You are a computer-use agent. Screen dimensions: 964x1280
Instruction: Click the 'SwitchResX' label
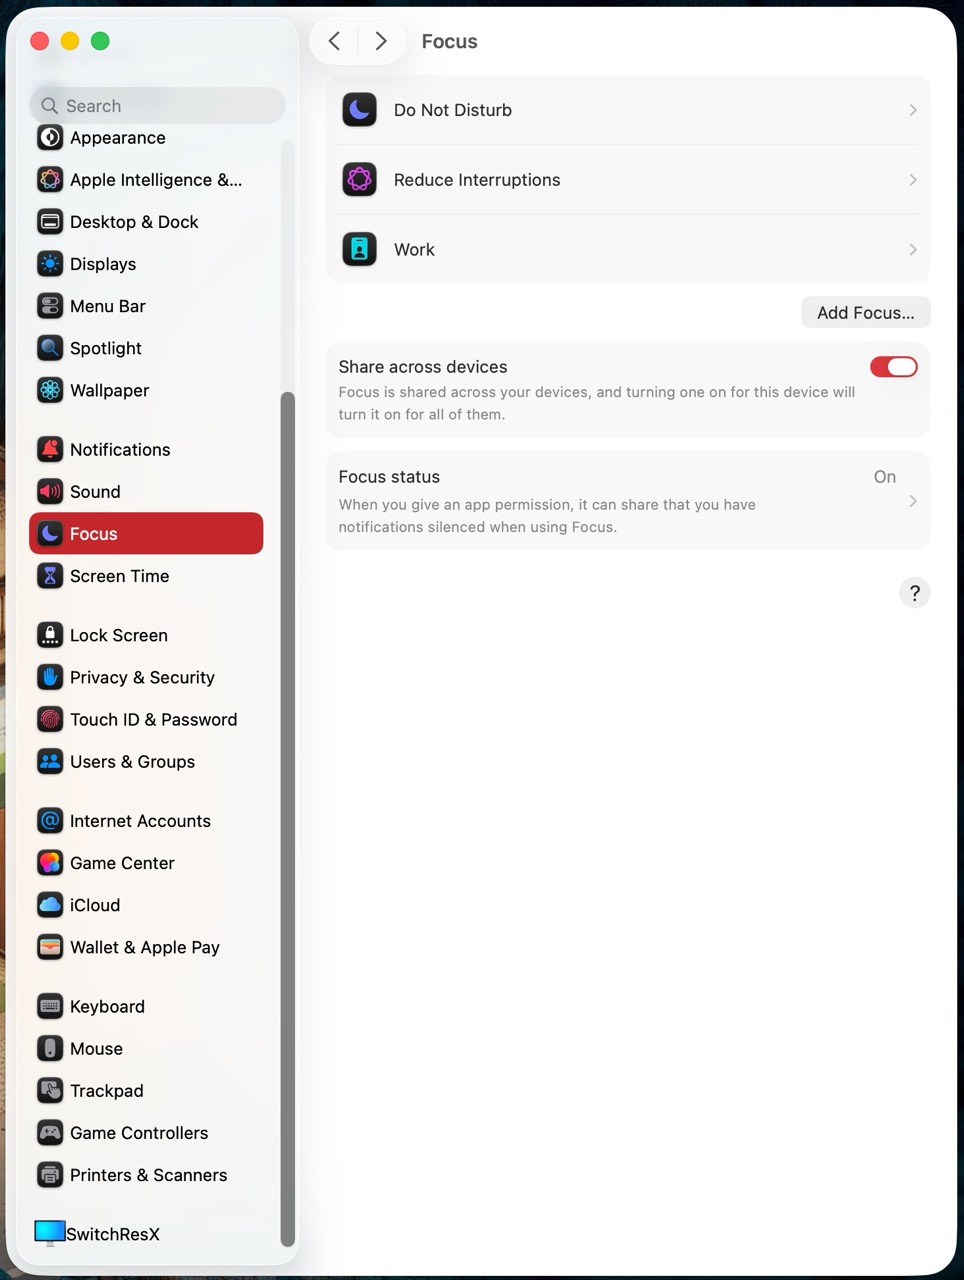[113, 1234]
